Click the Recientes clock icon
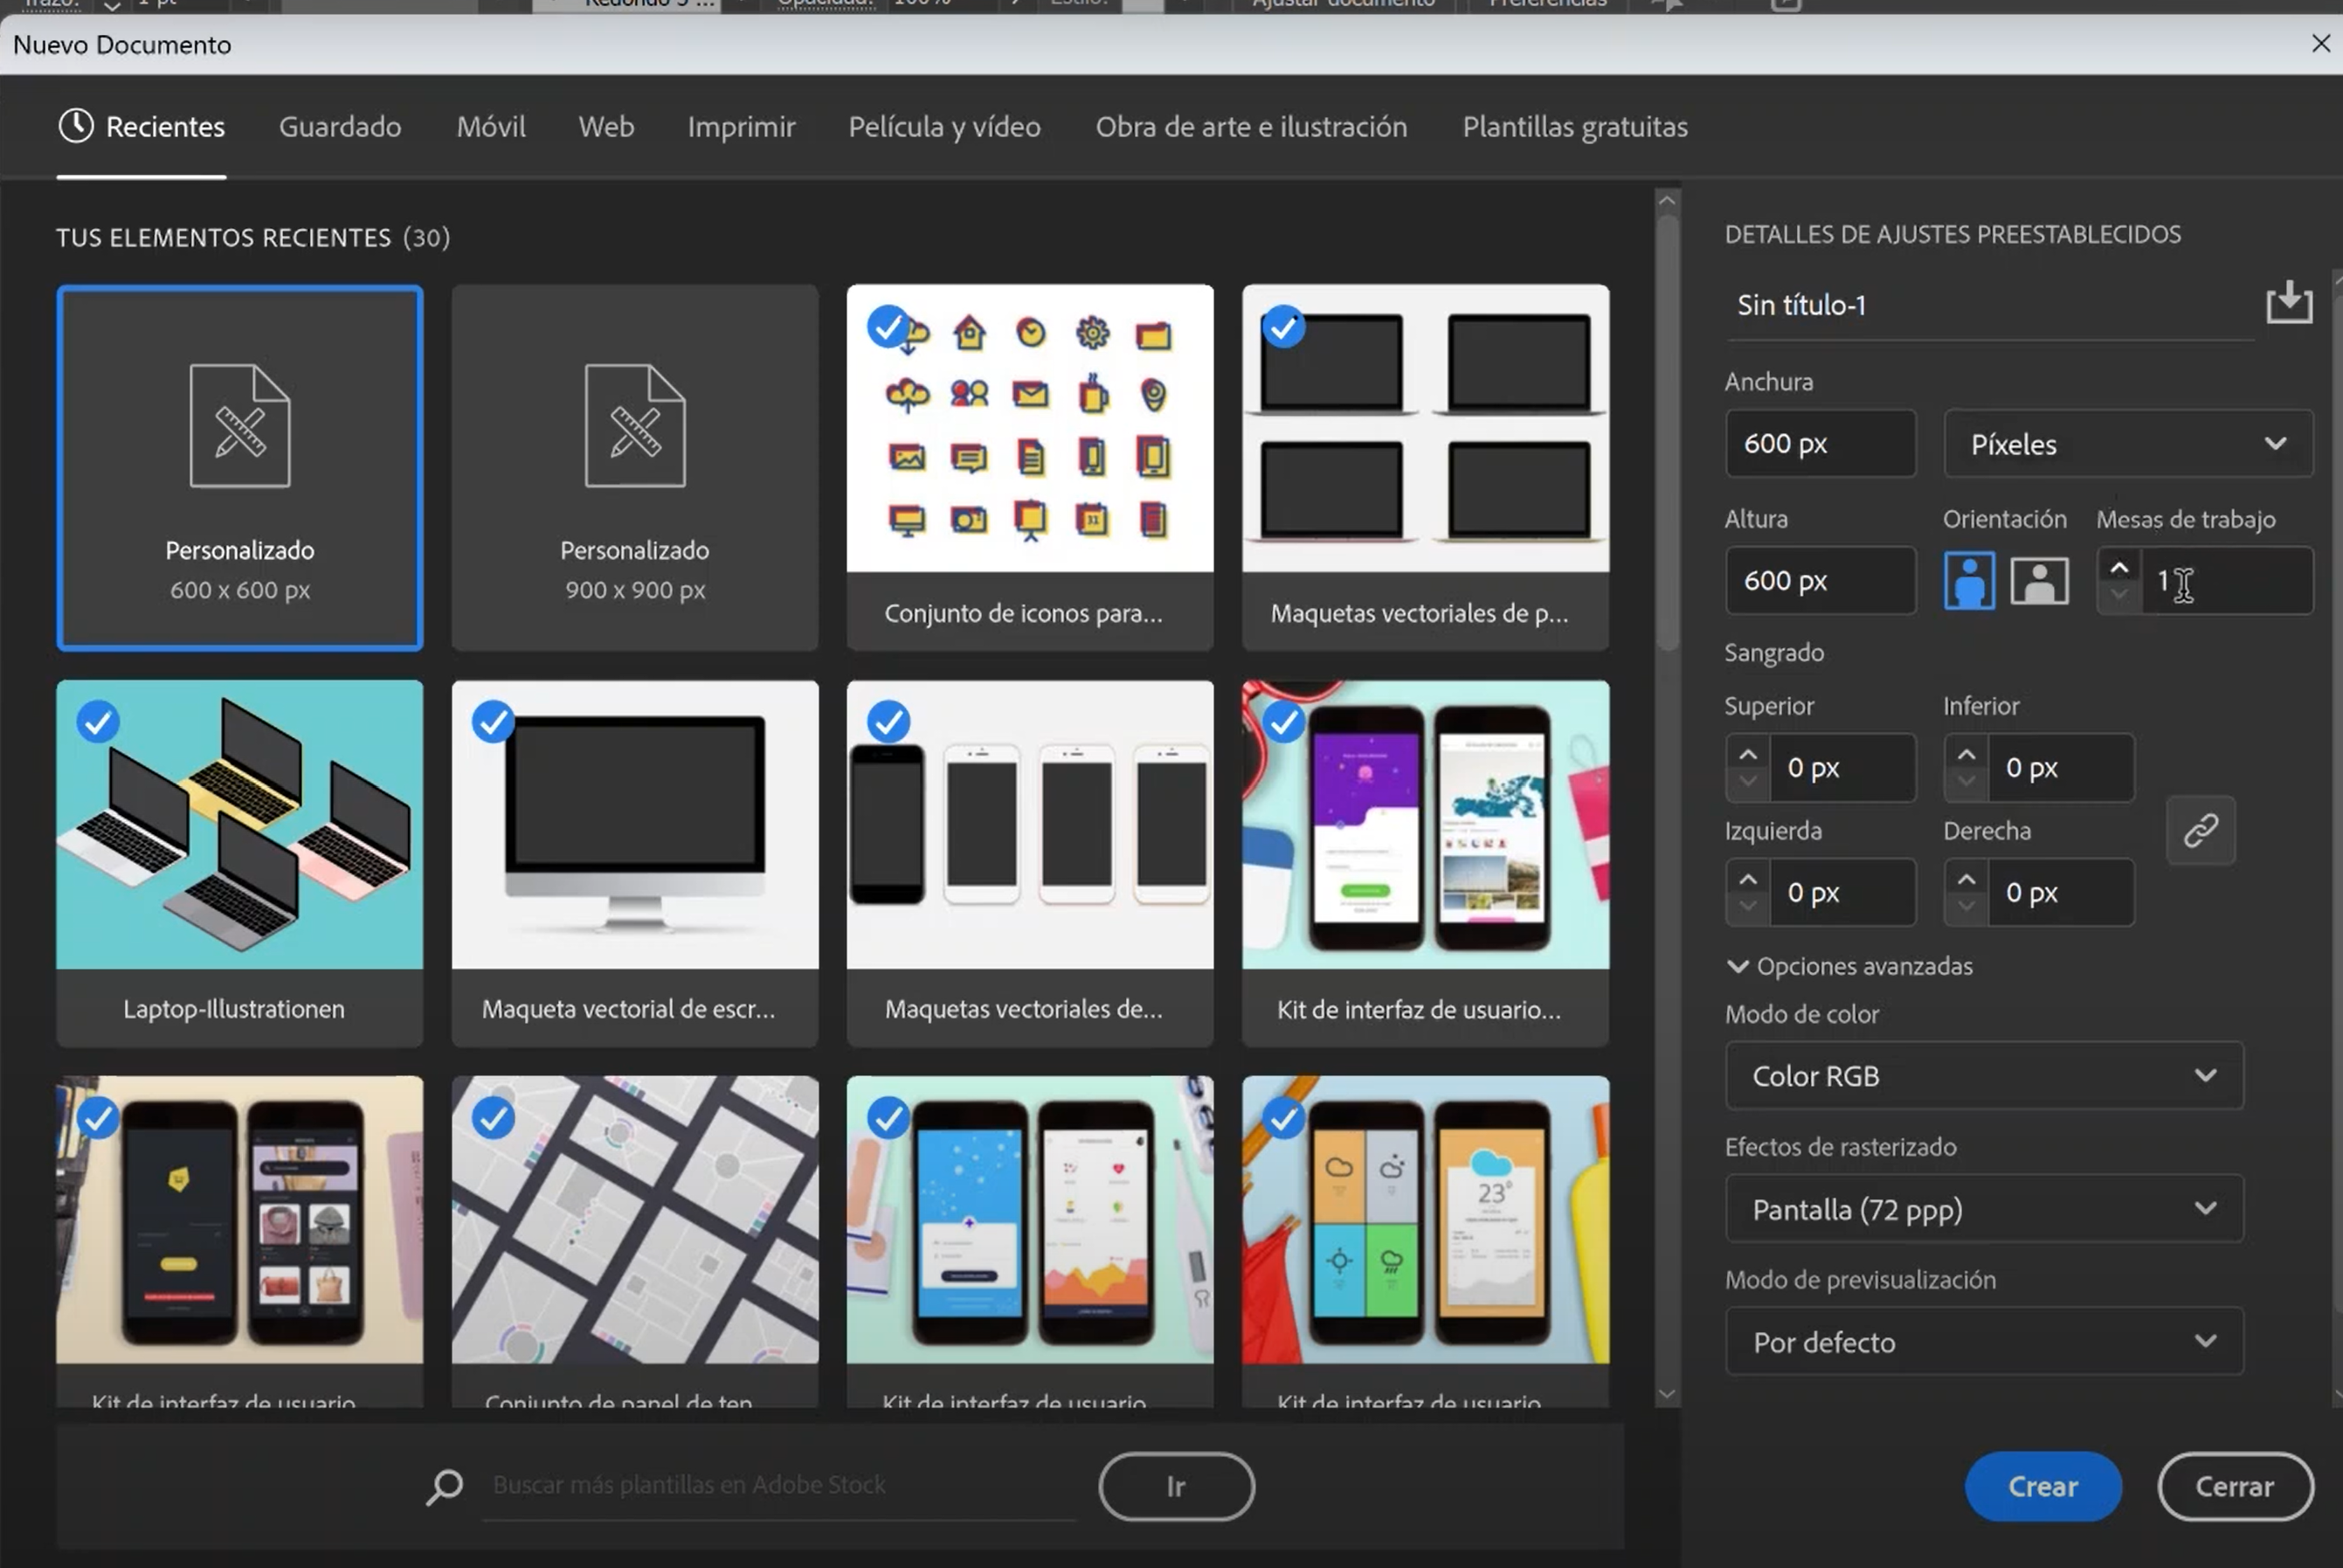Image resolution: width=2343 pixels, height=1568 pixels. coord(76,126)
